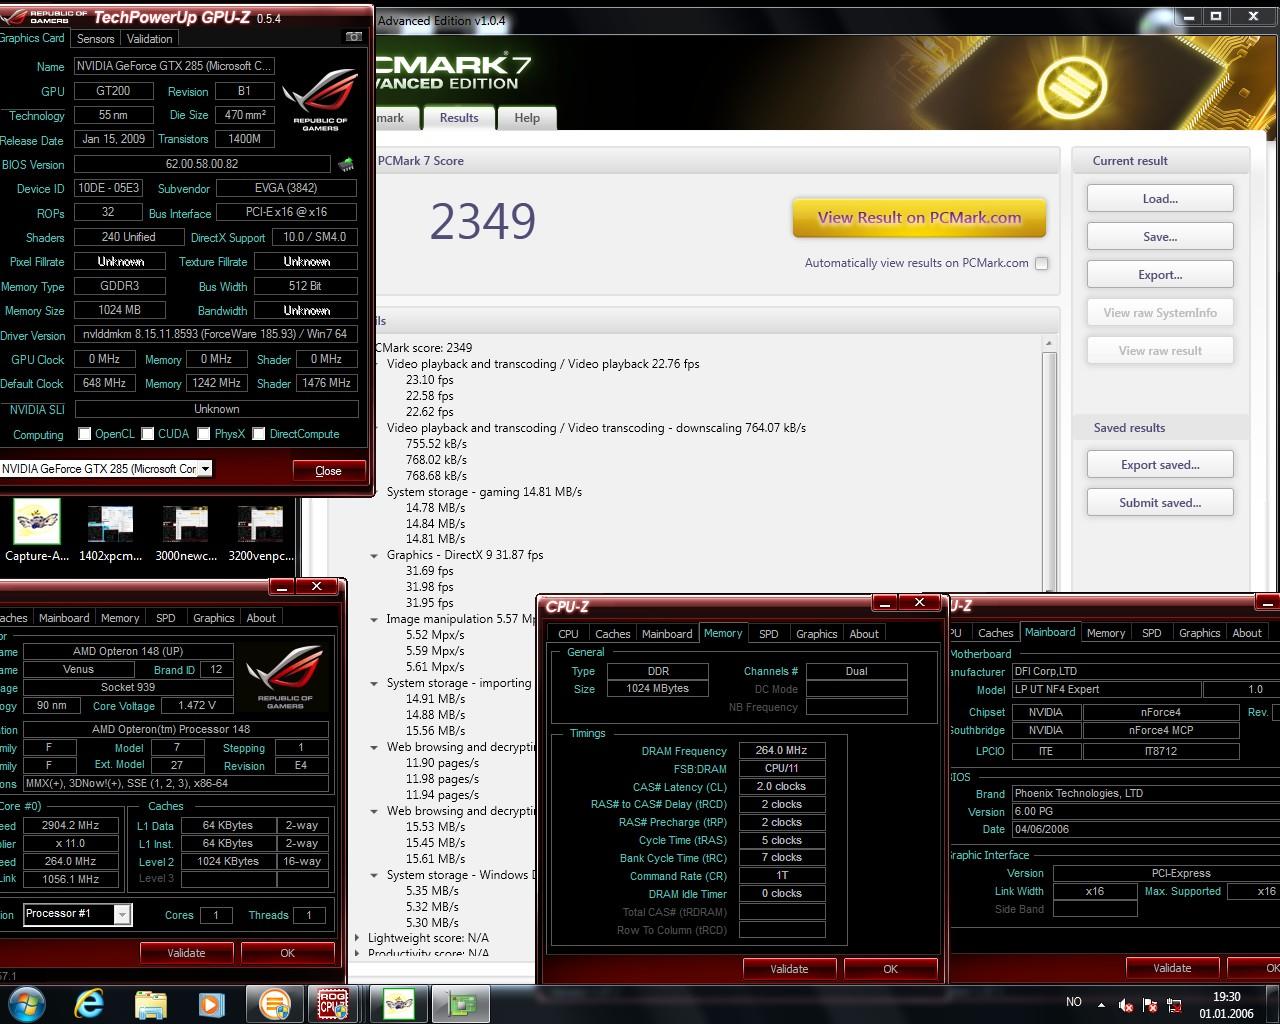The height and width of the screenshot is (1024, 1280).
Task: Open the SPD tab in the CPU-Z Memory window
Action: point(769,634)
